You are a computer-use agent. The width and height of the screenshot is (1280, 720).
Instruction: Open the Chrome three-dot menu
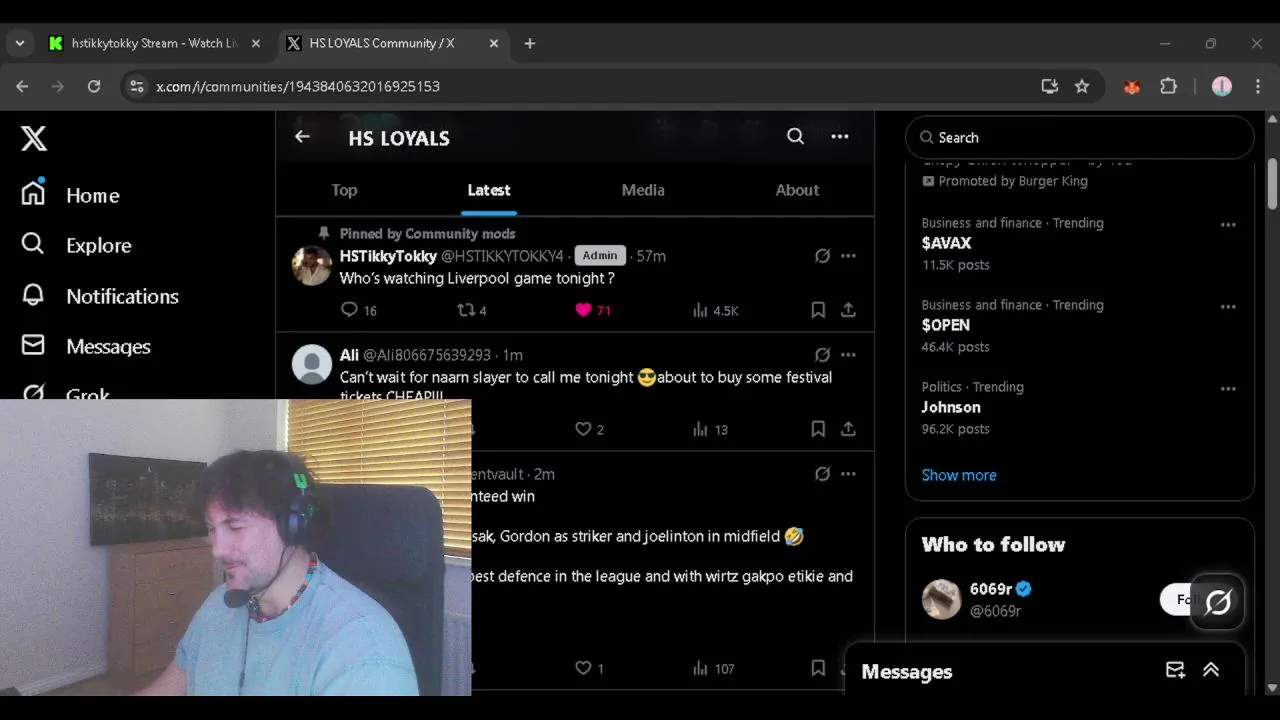tap(1258, 86)
